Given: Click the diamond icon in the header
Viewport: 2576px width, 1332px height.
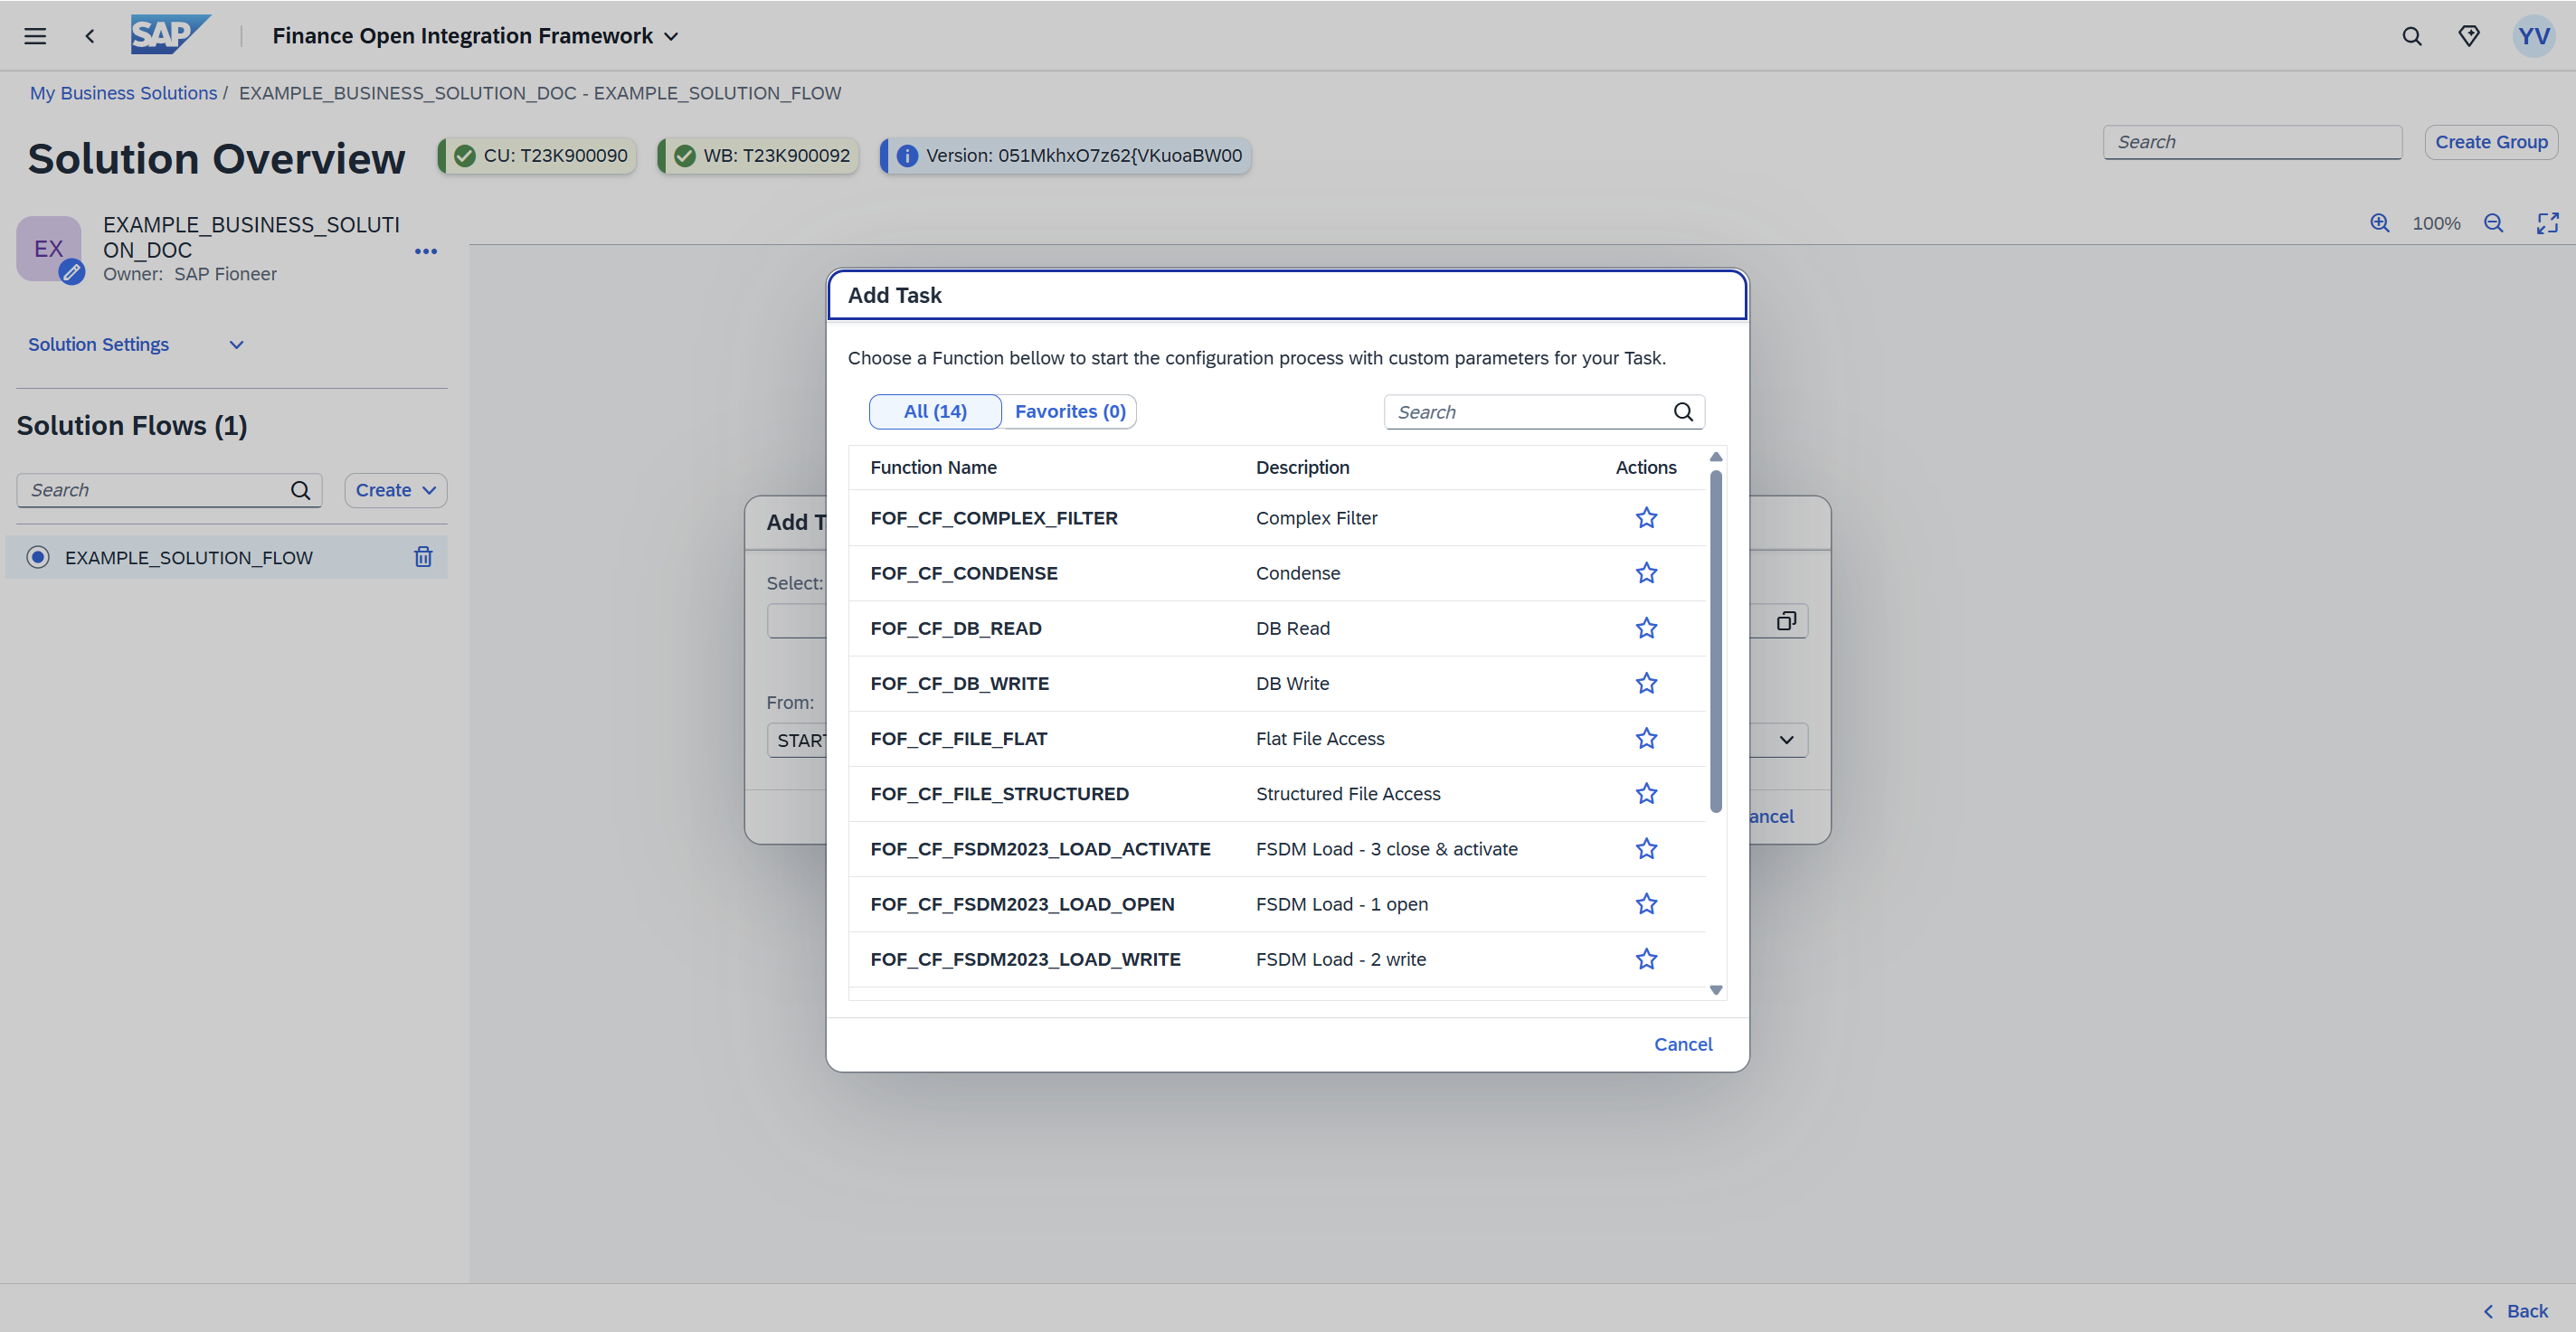Looking at the screenshot, I should pos(2469,36).
